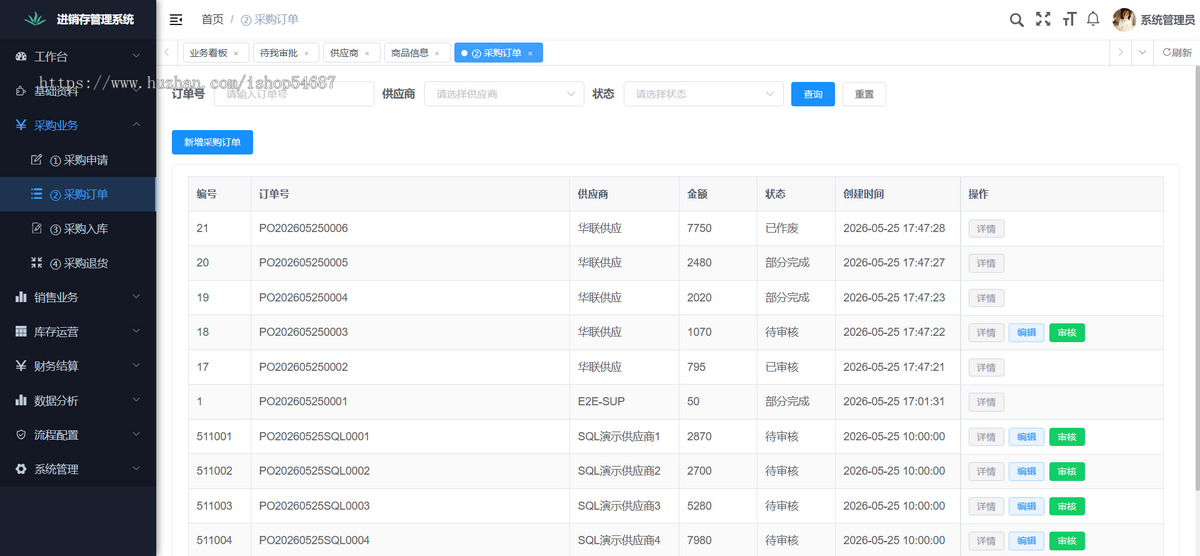Expand the 基础资料 menu
Screen dimensions: 1200x556
[x=137, y=91]
